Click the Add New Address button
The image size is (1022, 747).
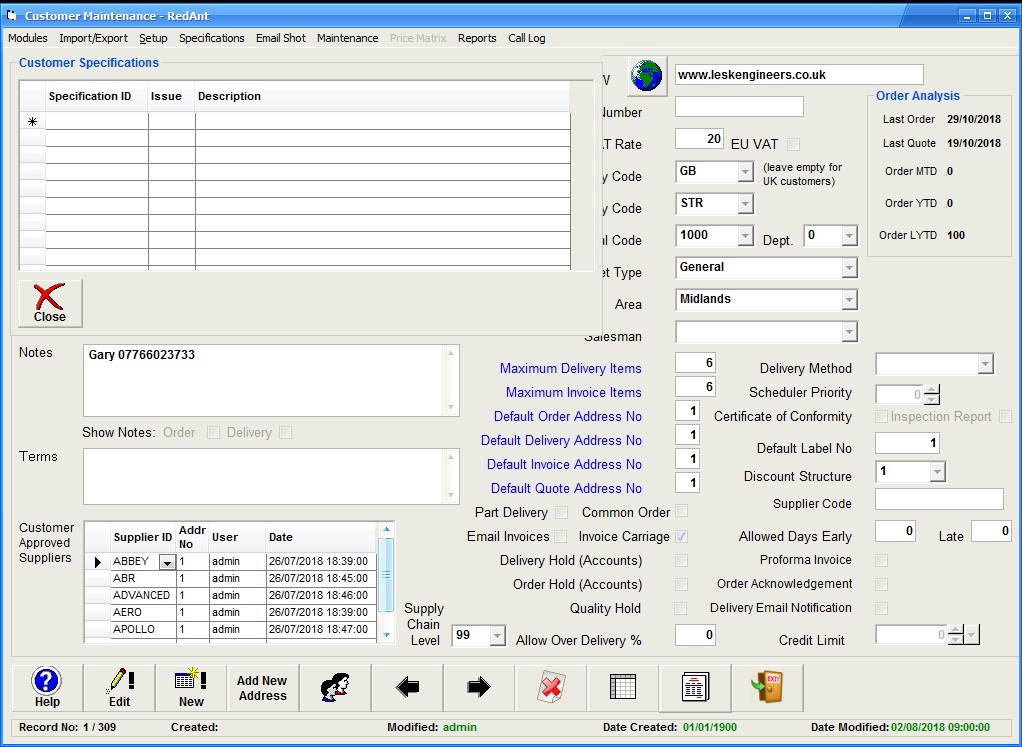click(x=262, y=688)
